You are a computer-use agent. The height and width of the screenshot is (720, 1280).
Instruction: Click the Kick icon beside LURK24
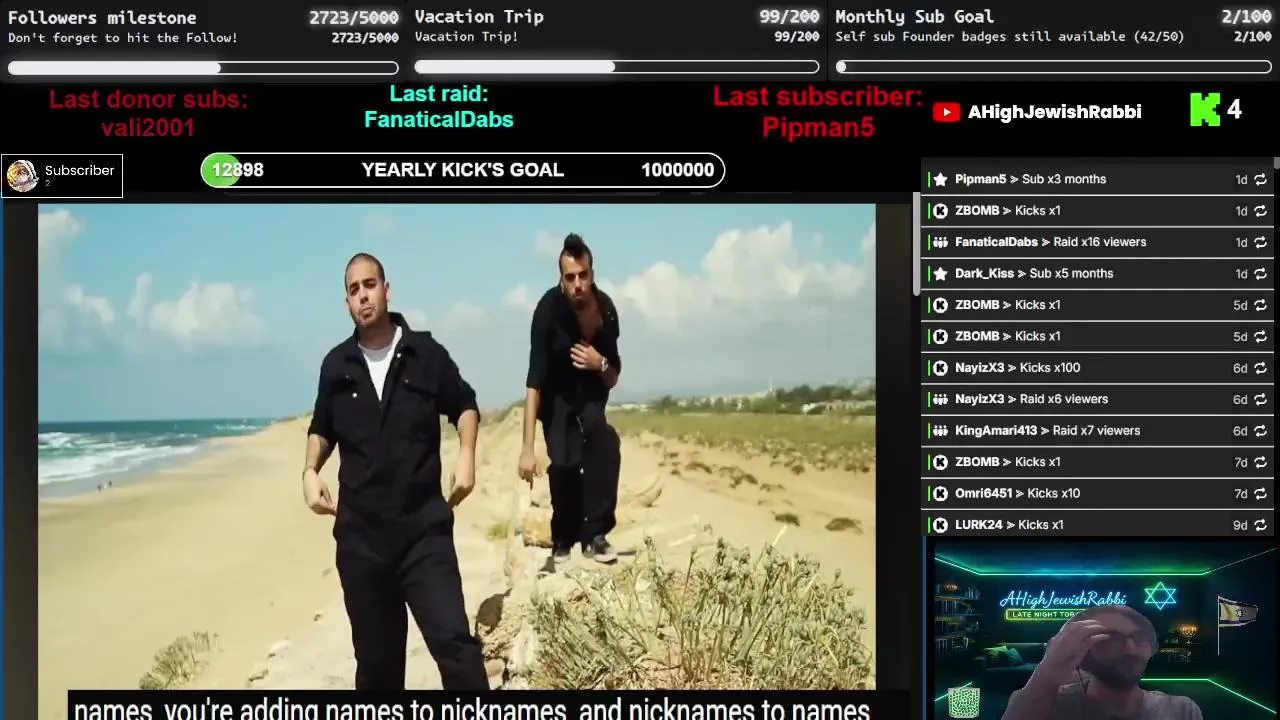(x=940, y=525)
